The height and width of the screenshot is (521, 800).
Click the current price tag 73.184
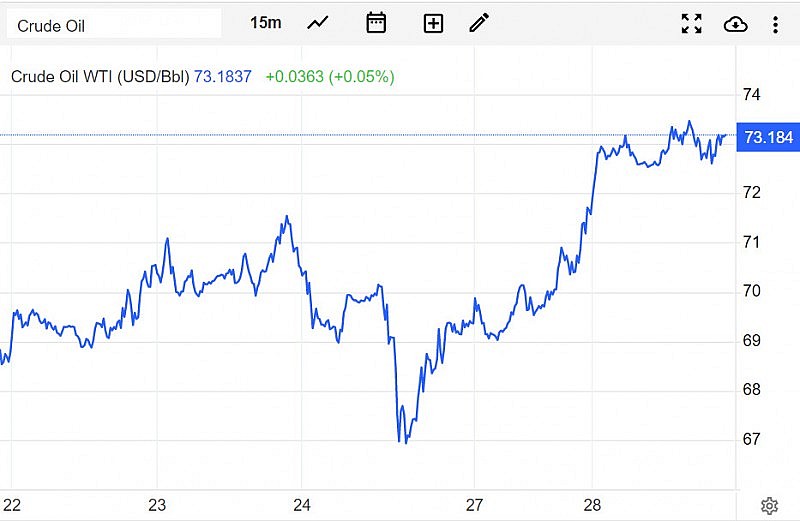[767, 137]
